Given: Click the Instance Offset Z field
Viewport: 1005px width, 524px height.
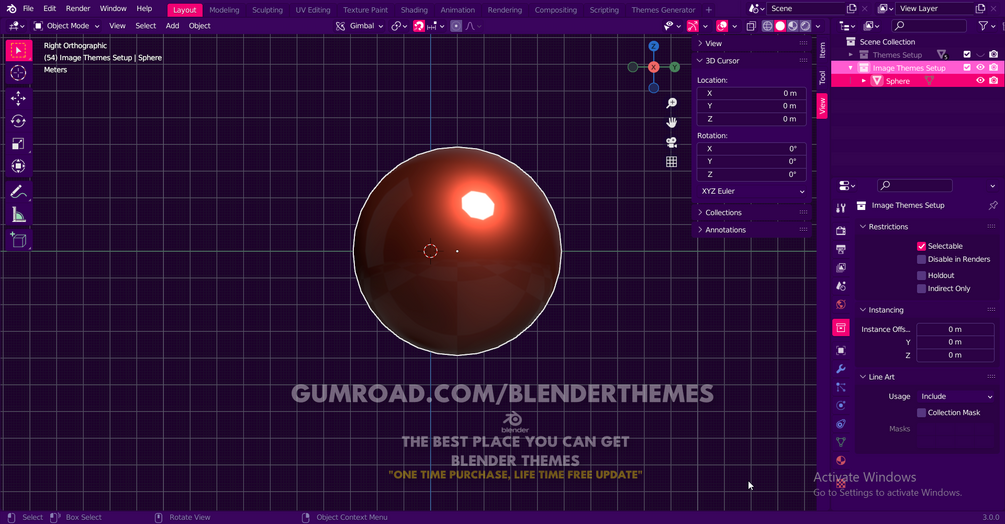Looking at the screenshot, I should pos(955,355).
